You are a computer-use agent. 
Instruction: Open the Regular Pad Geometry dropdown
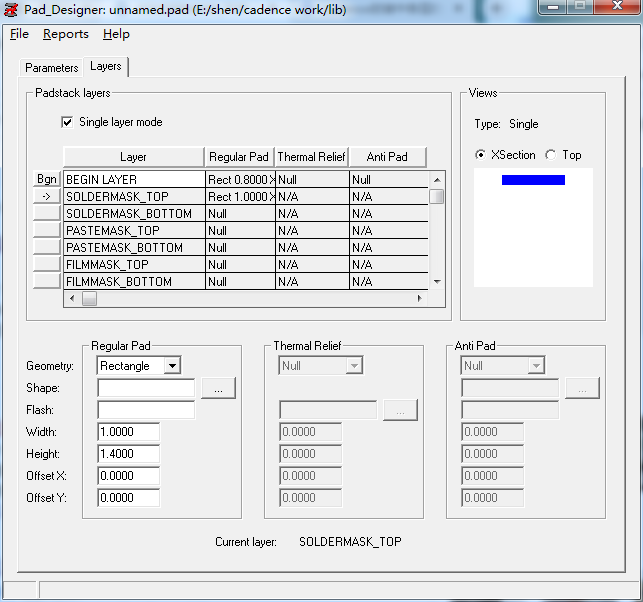click(x=172, y=366)
